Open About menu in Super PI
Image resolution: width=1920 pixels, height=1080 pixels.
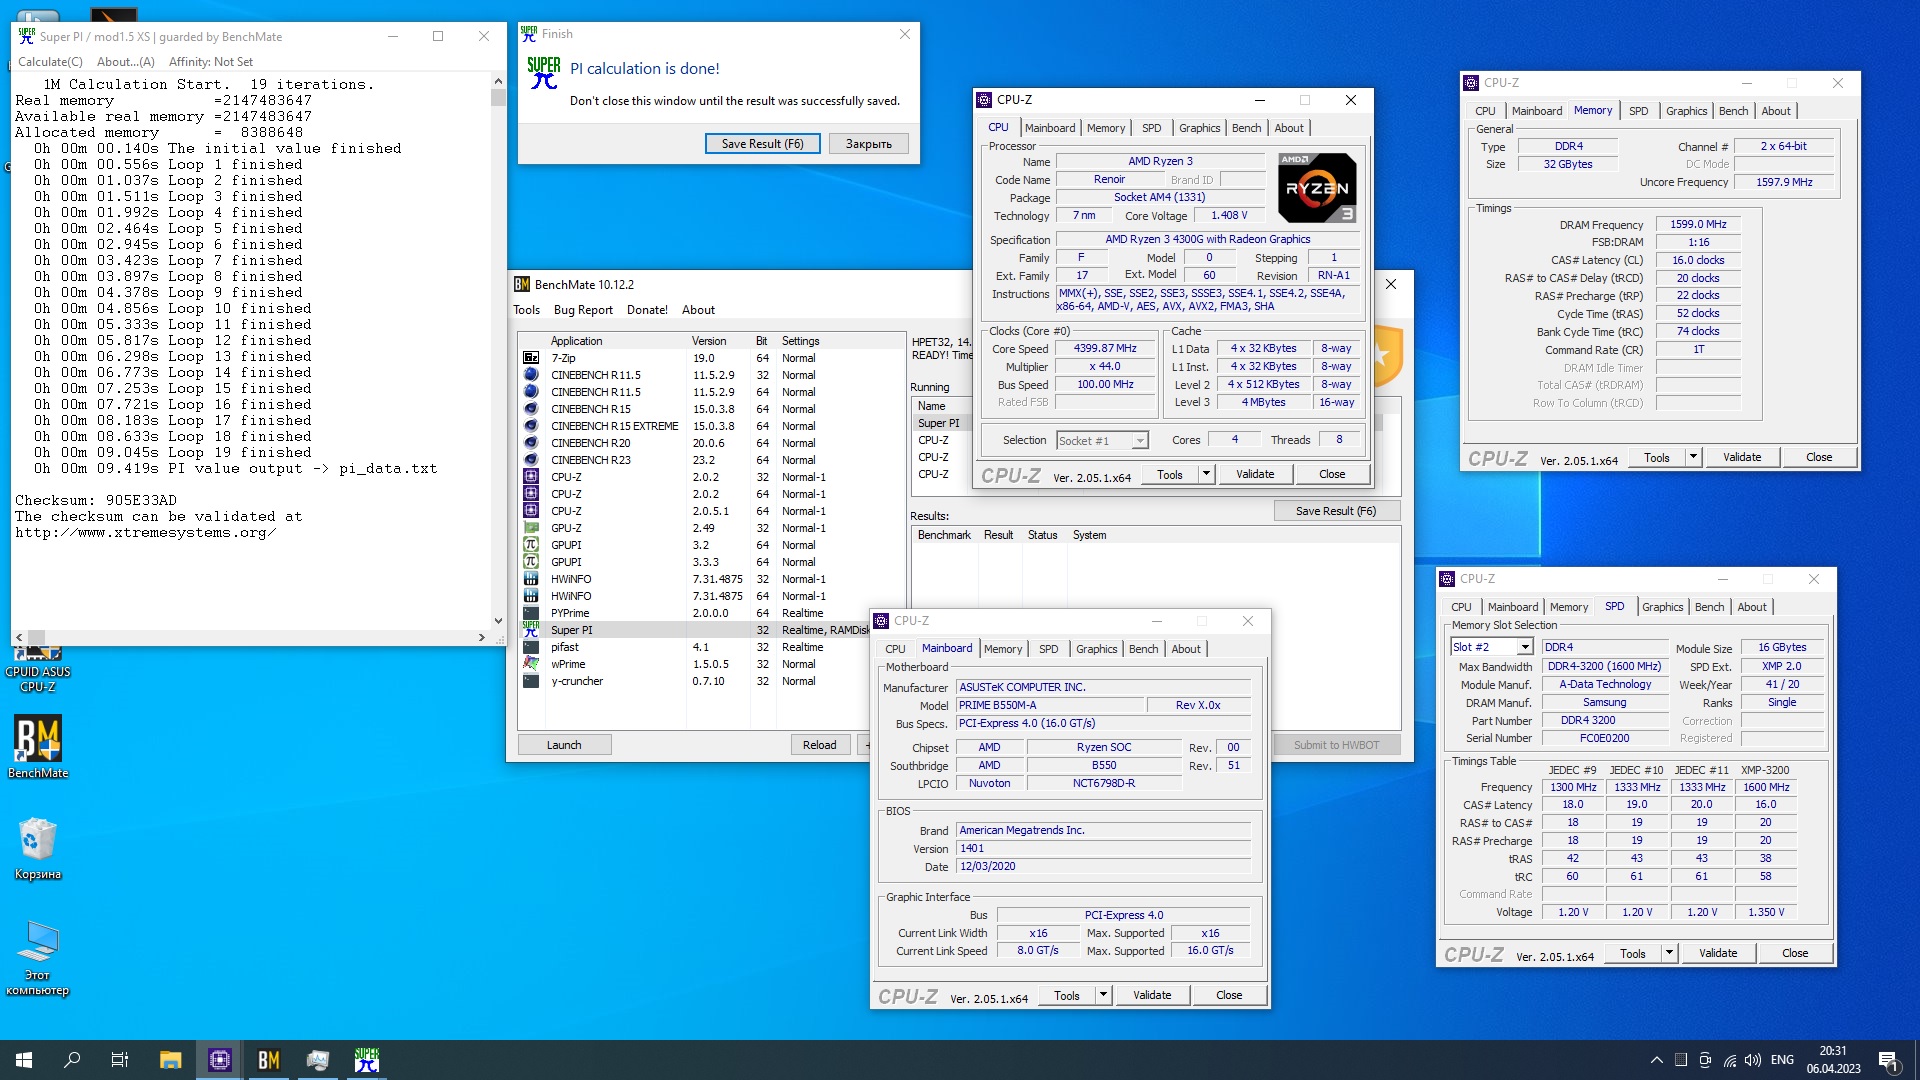(126, 62)
